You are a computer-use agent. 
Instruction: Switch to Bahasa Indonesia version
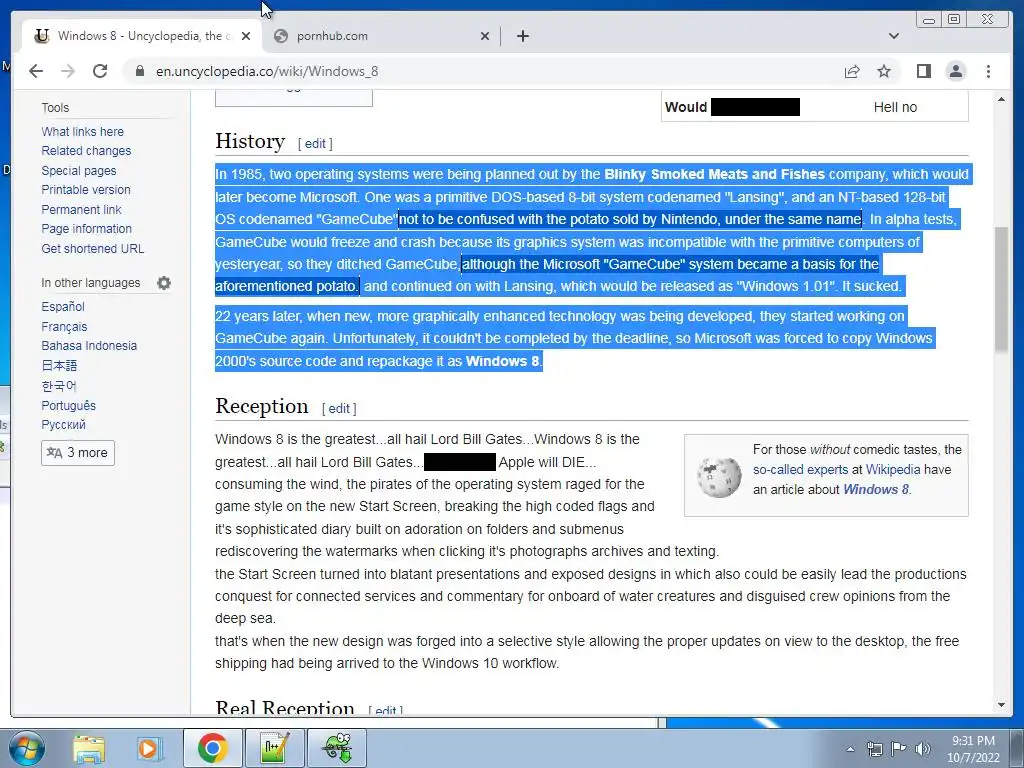89,345
